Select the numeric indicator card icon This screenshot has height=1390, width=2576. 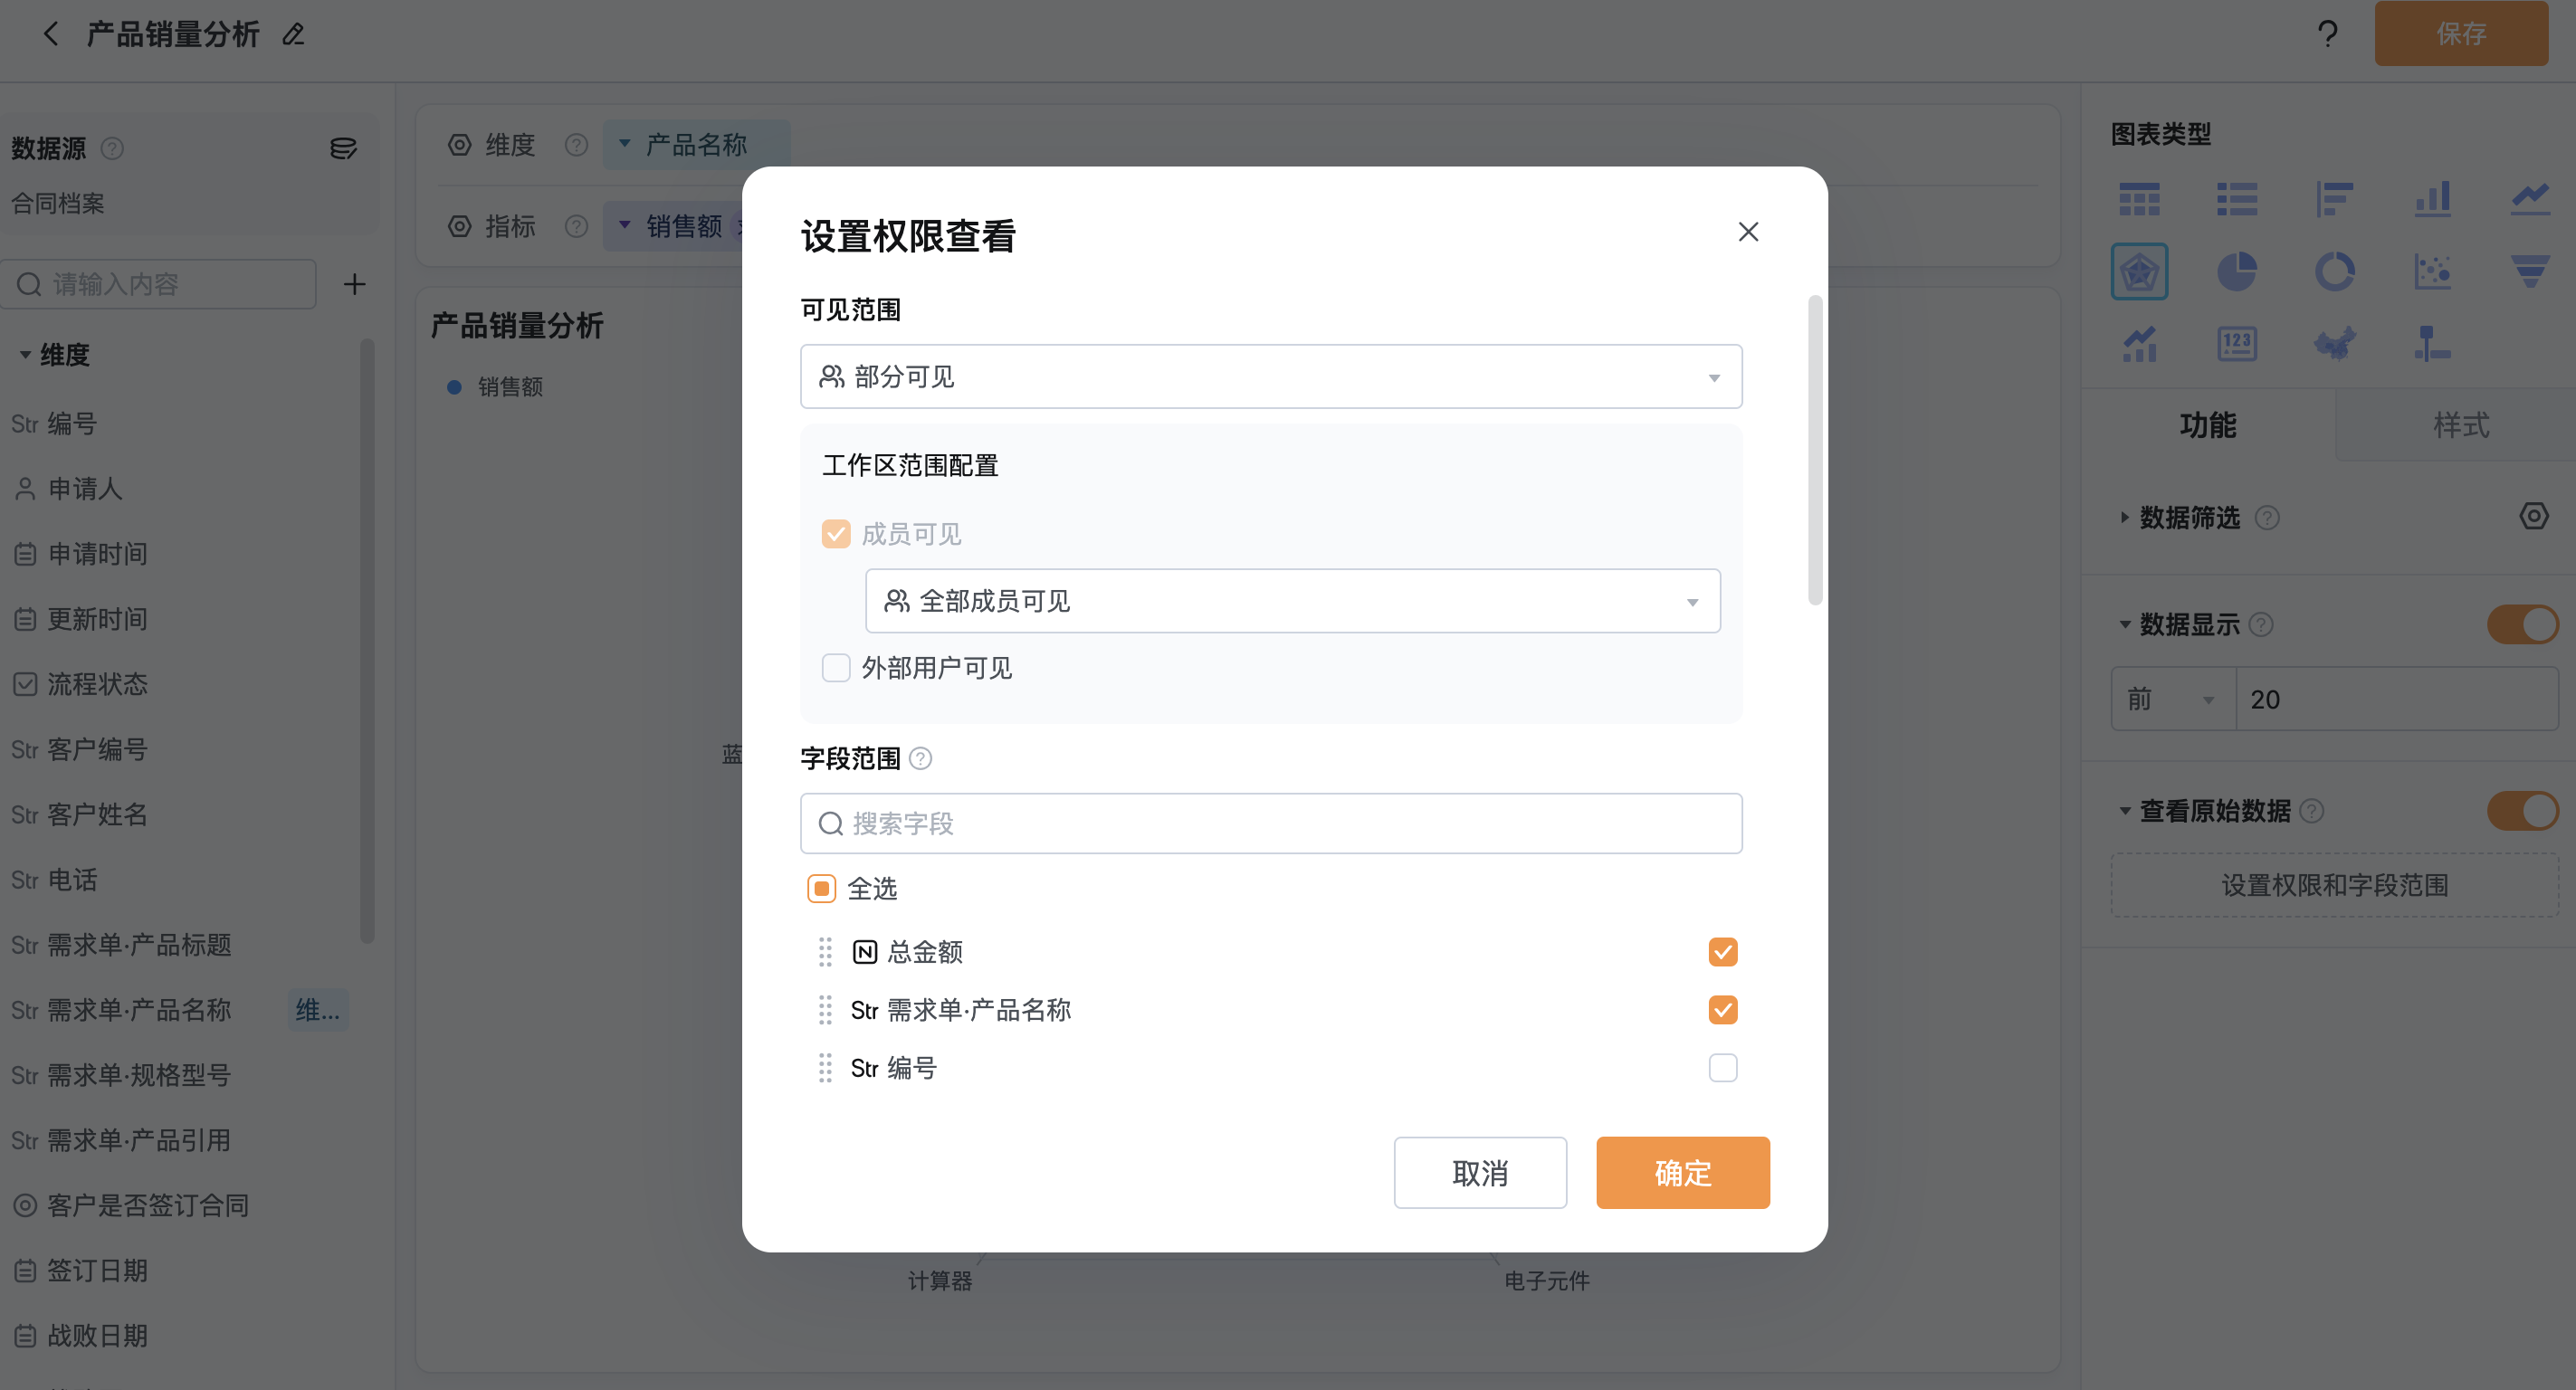pos(2237,344)
